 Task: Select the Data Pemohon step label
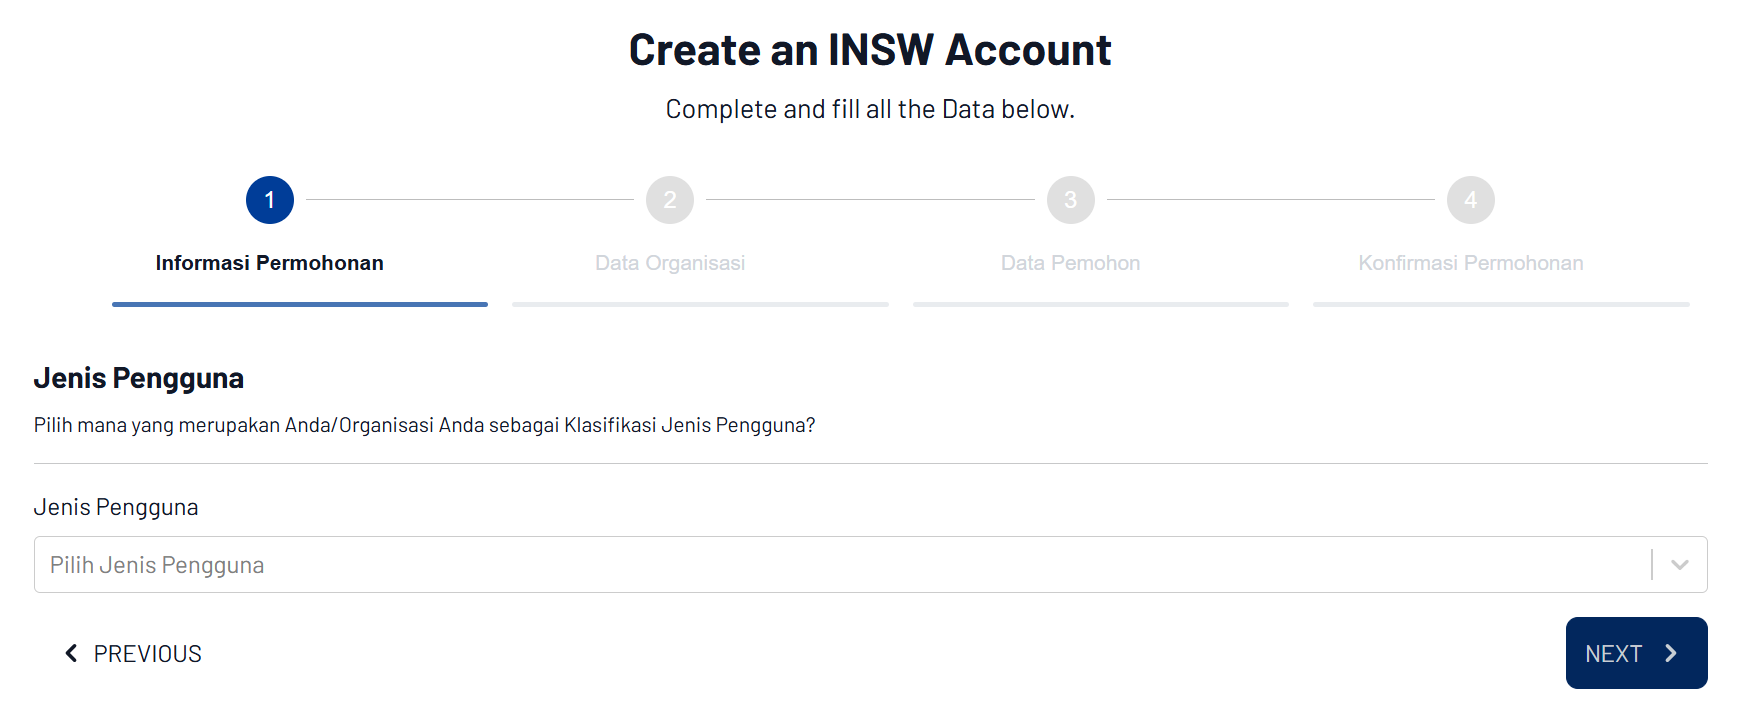(1070, 263)
